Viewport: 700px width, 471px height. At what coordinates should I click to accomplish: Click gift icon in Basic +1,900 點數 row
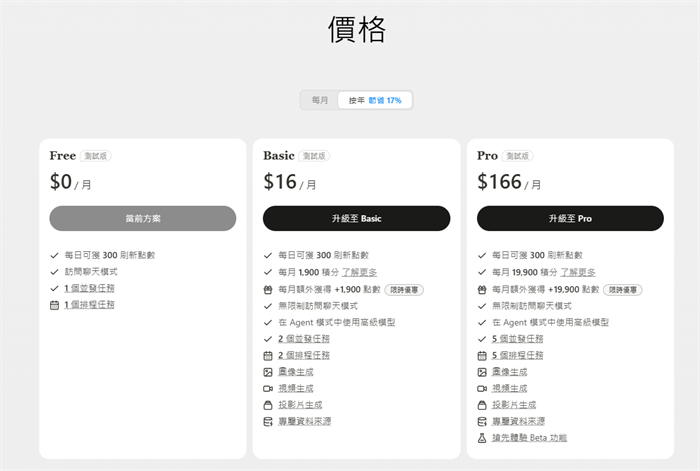coord(268,290)
